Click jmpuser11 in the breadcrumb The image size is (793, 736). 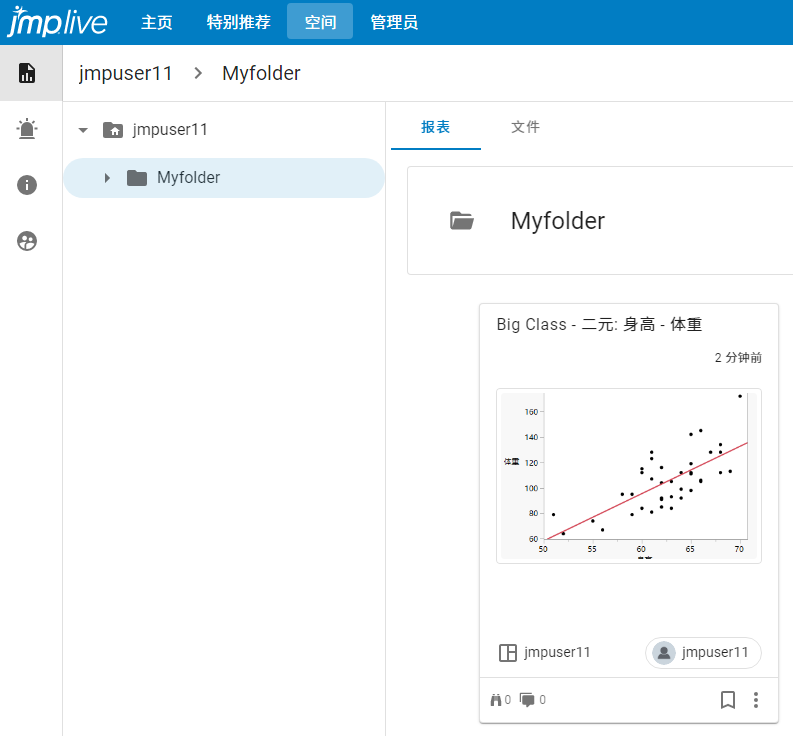coord(126,73)
